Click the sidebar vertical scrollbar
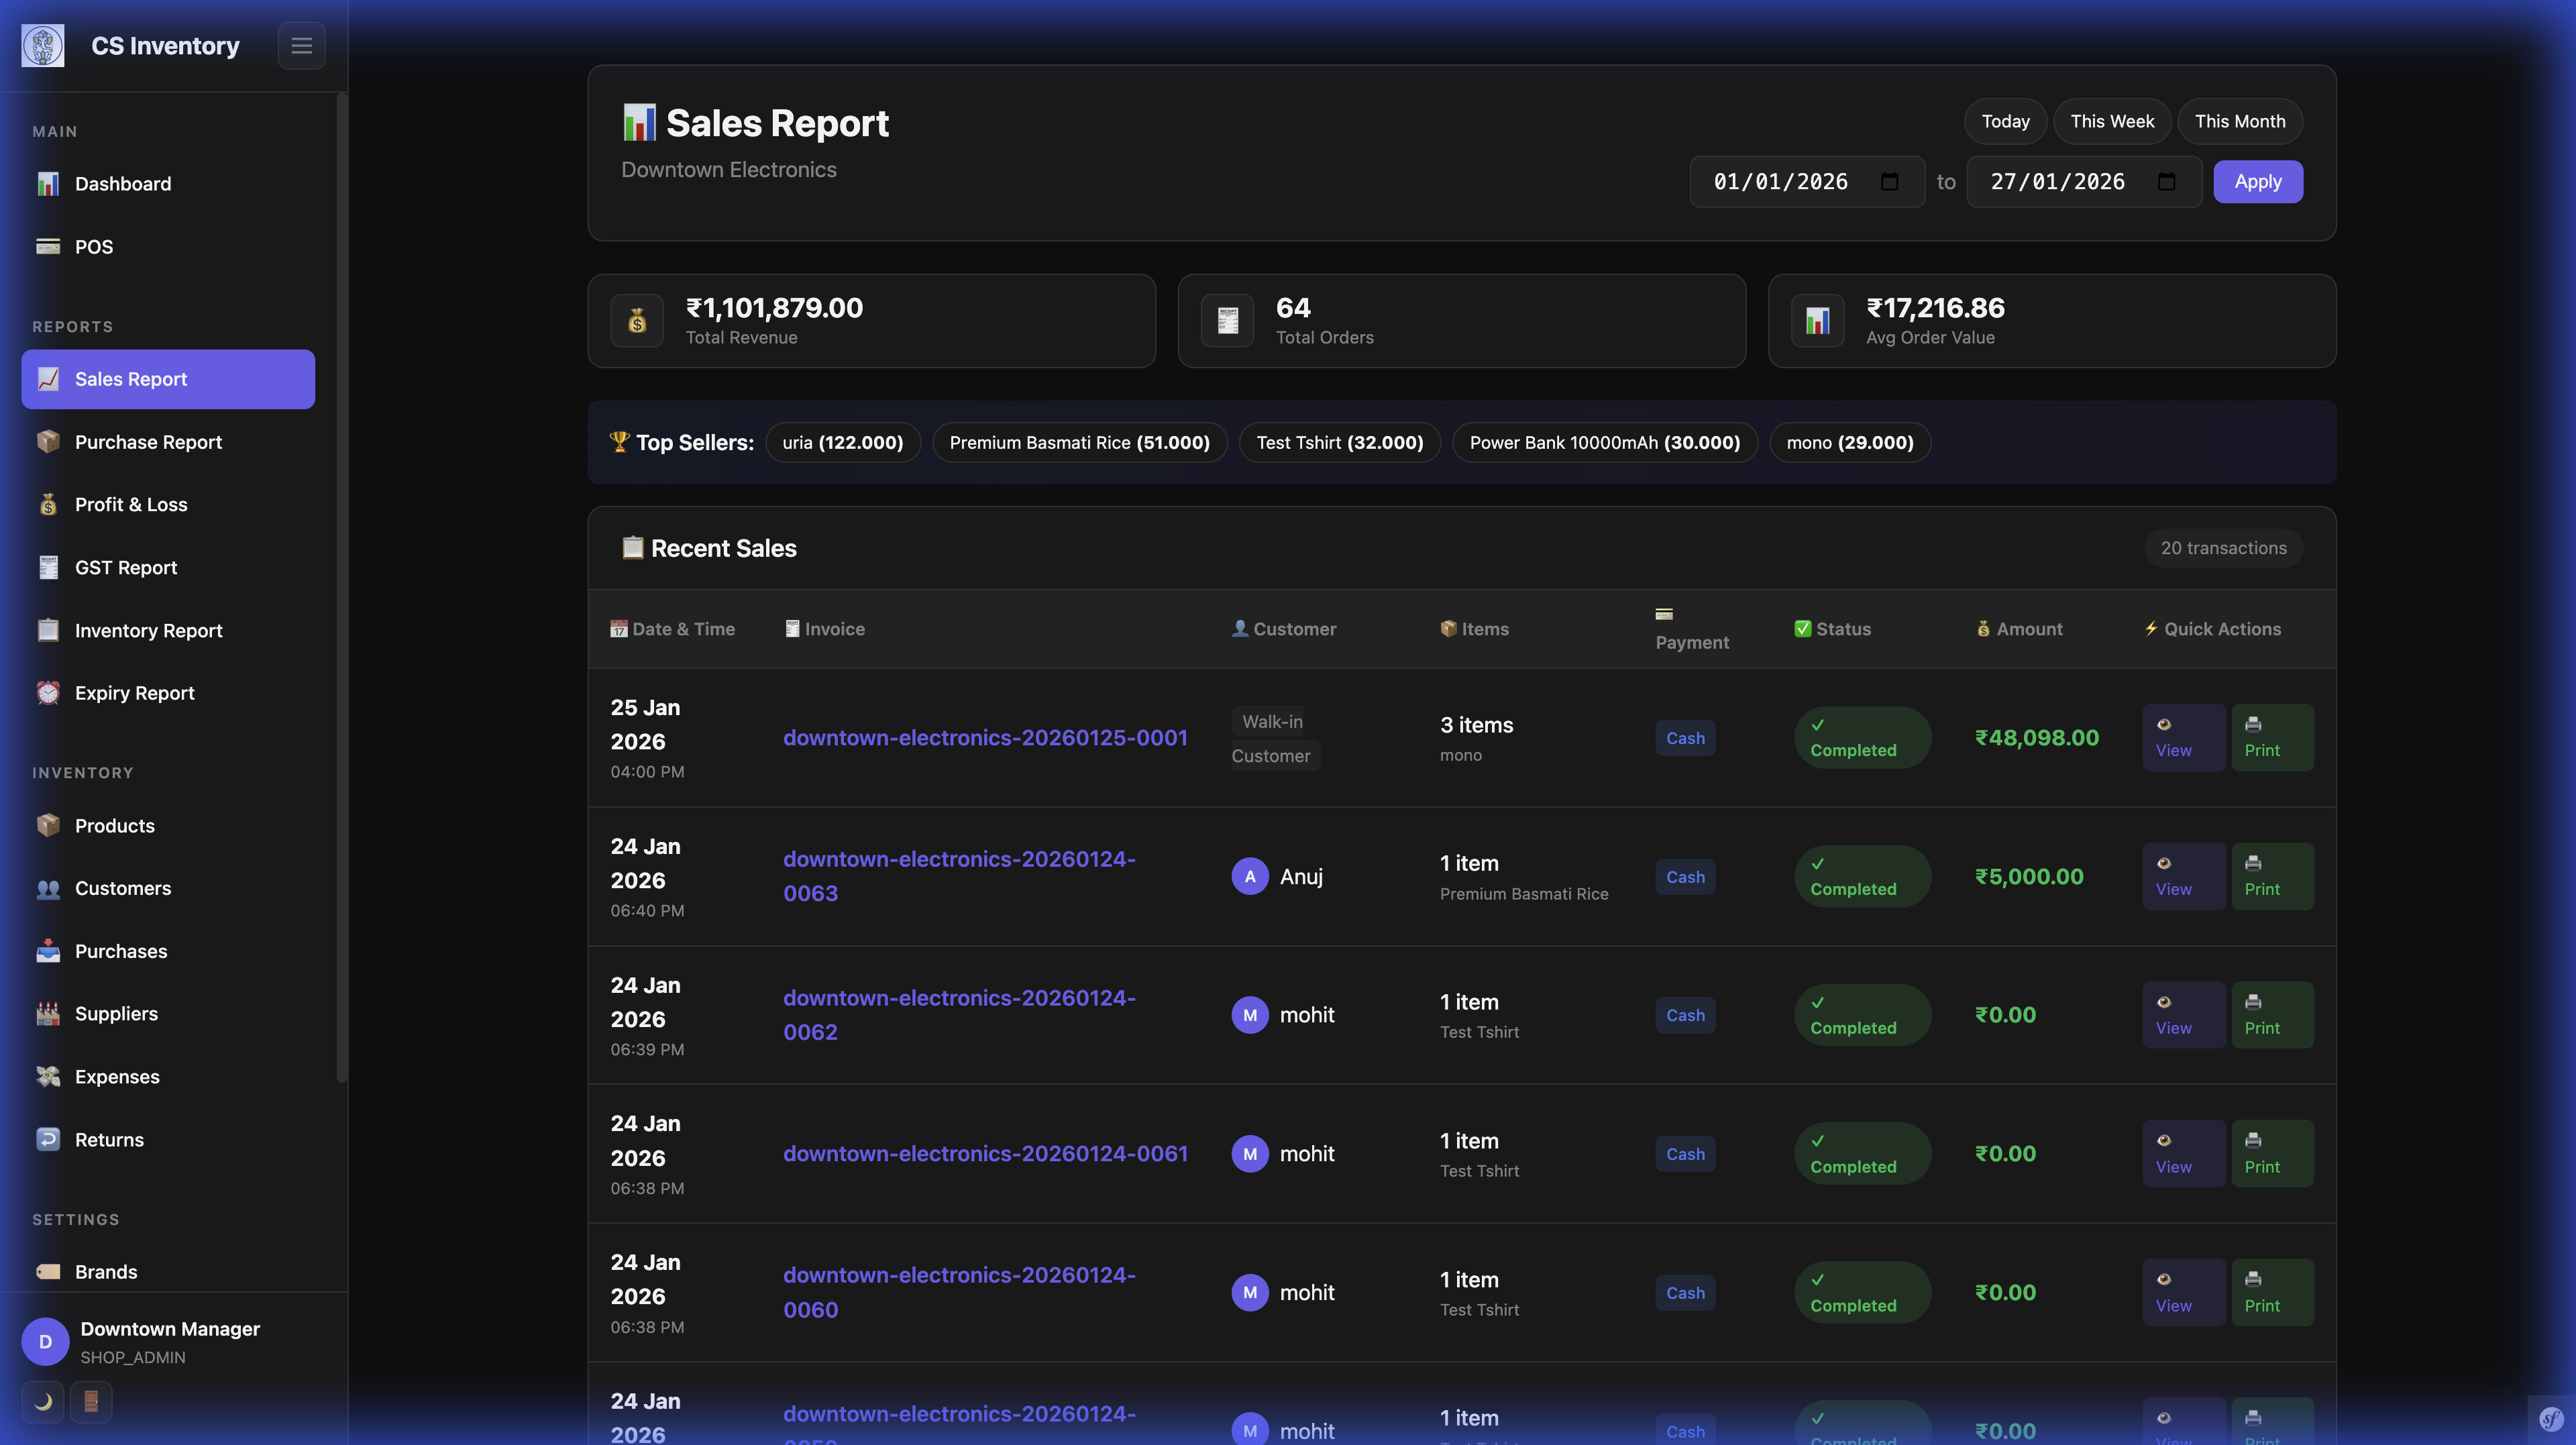 pos(341,588)
